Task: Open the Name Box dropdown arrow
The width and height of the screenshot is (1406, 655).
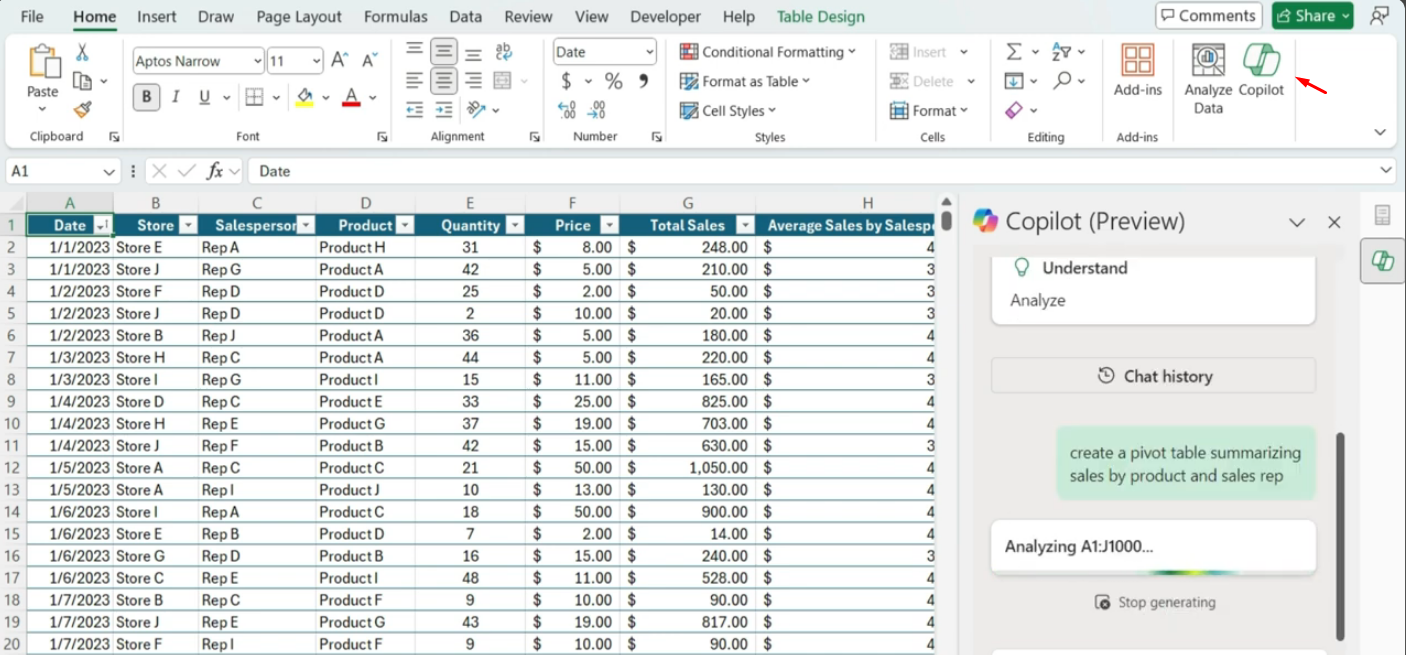Action: pos(109,171)
